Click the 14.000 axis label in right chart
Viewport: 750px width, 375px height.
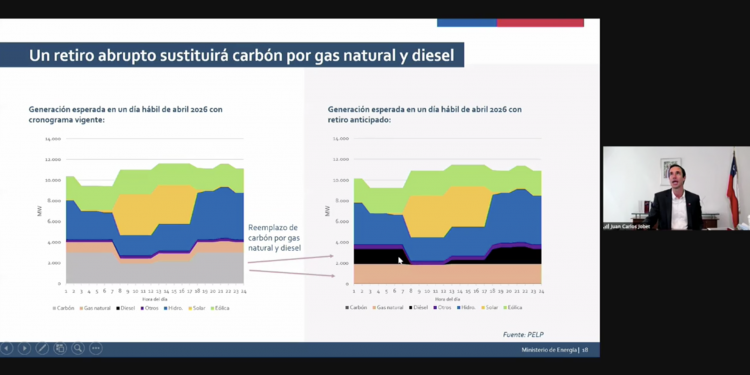tap(341, 139)
